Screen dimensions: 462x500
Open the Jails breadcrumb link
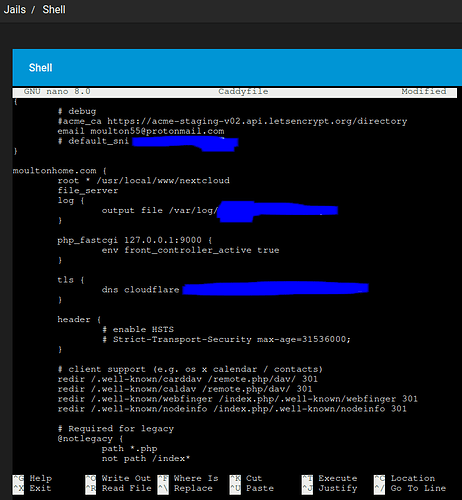(15, 9)
